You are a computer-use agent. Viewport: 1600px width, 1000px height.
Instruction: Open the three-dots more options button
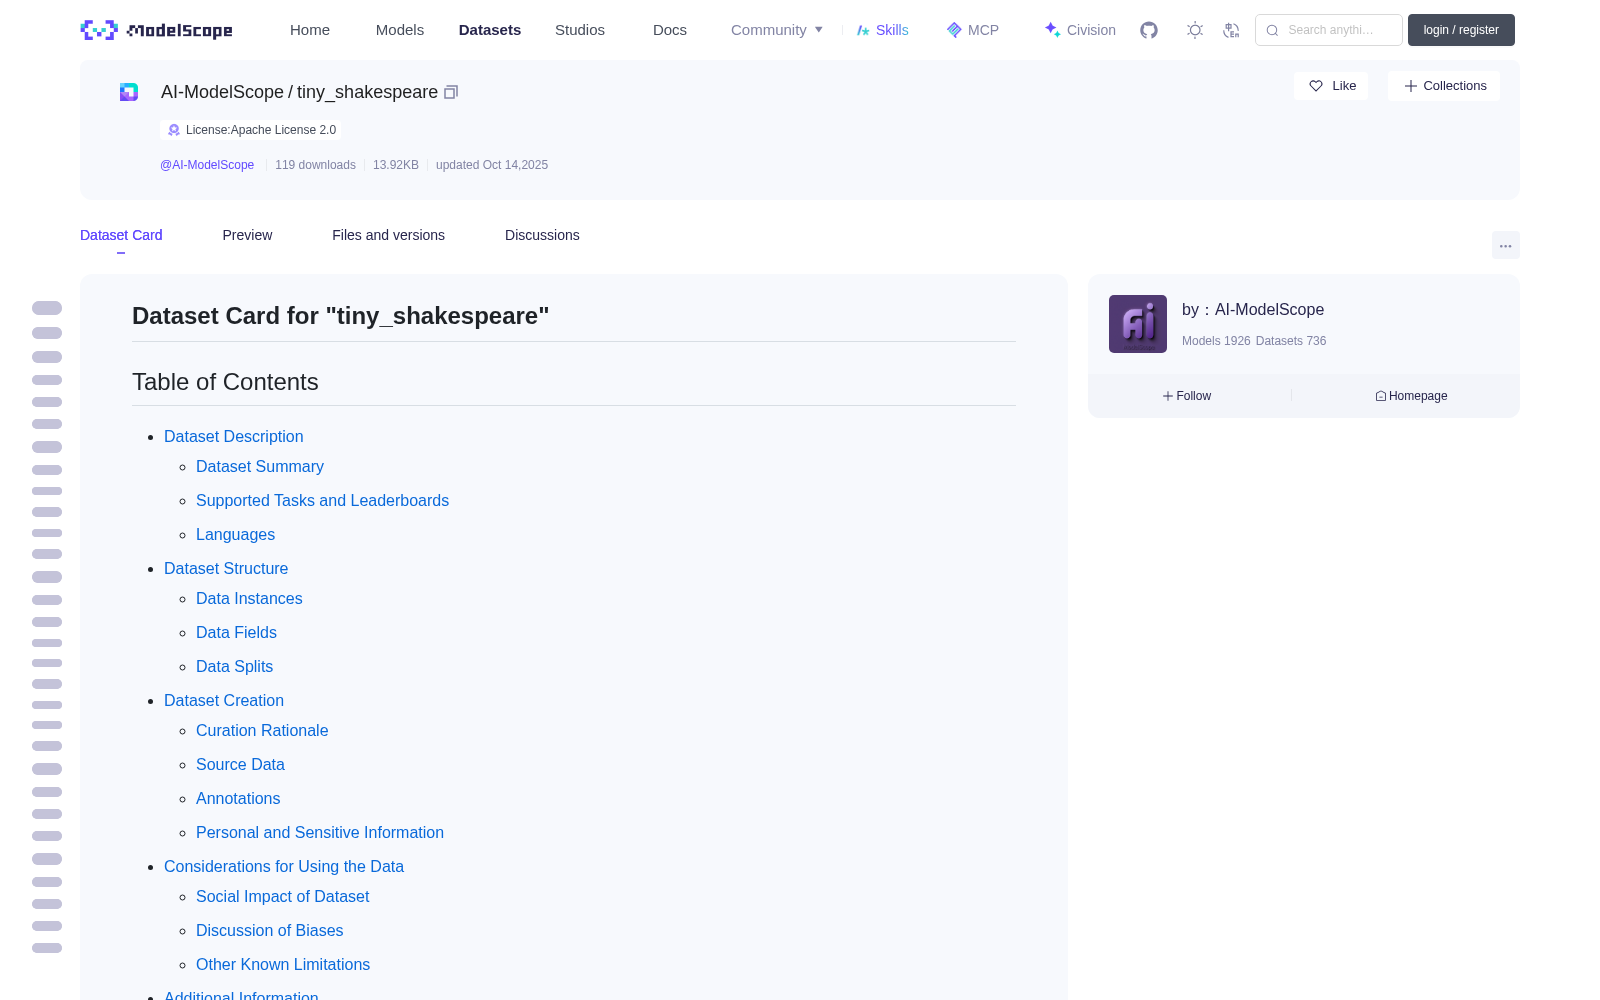[x=1505, y=245]
